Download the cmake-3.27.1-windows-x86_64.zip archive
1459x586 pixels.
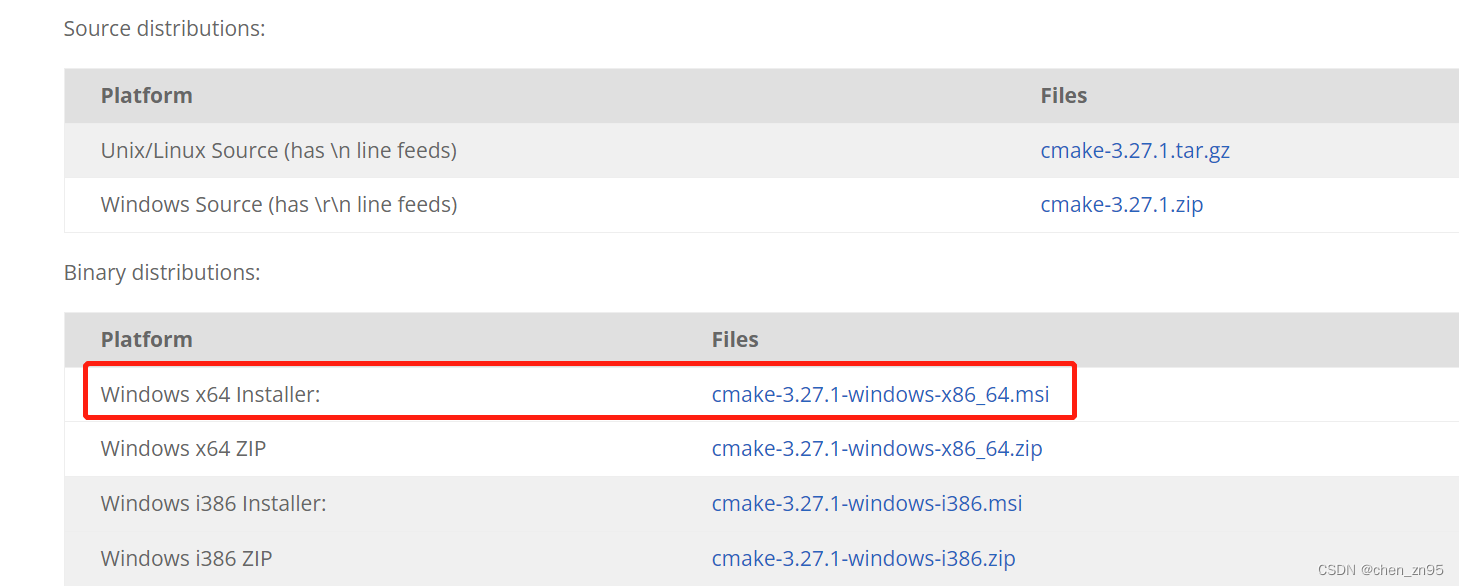pos(877,448)
